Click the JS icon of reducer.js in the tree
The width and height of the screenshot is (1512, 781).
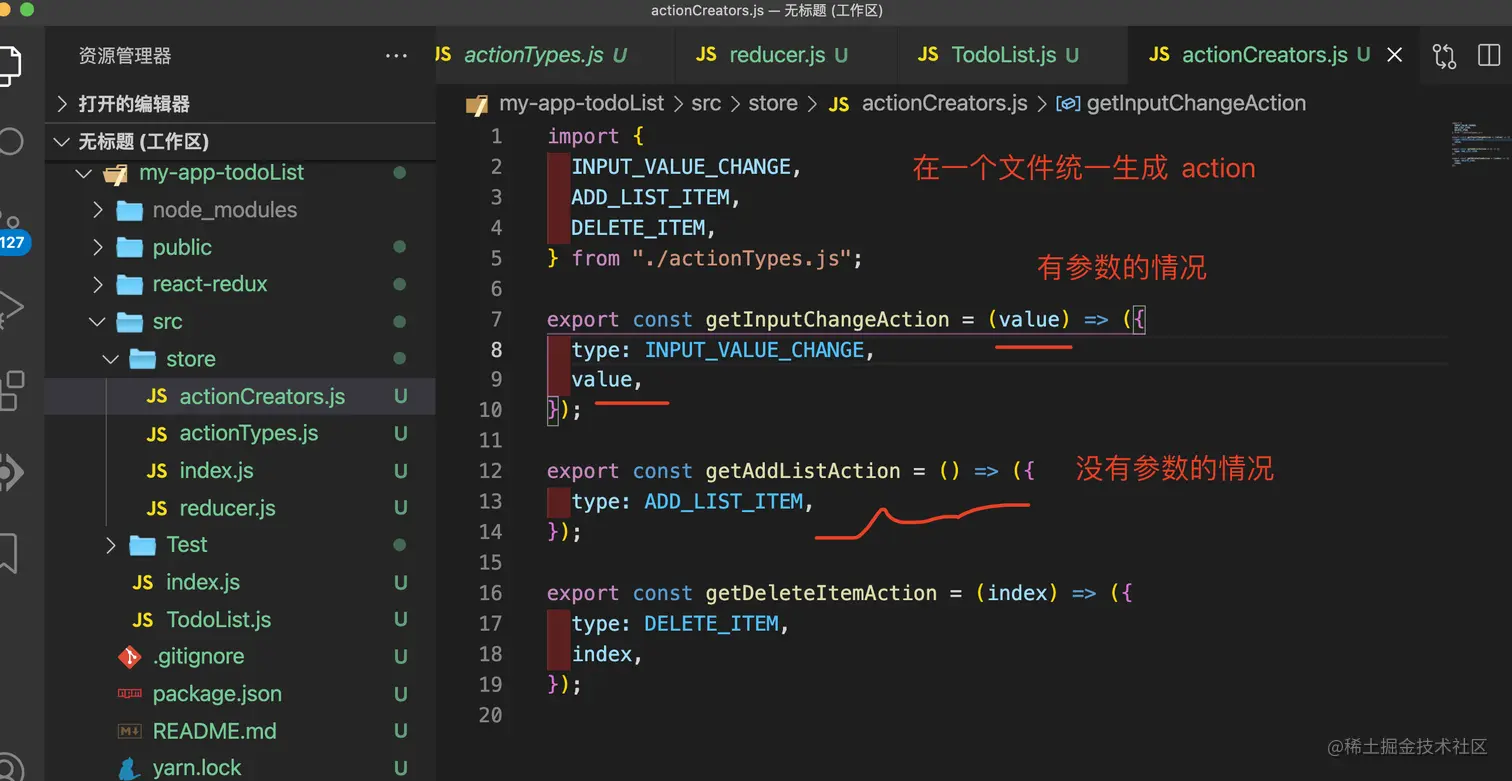[x=157, y=508]
